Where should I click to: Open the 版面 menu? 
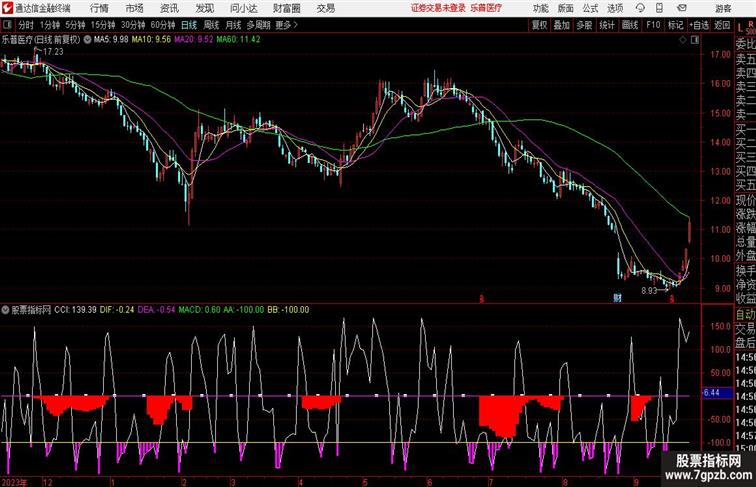pos(566,8)
